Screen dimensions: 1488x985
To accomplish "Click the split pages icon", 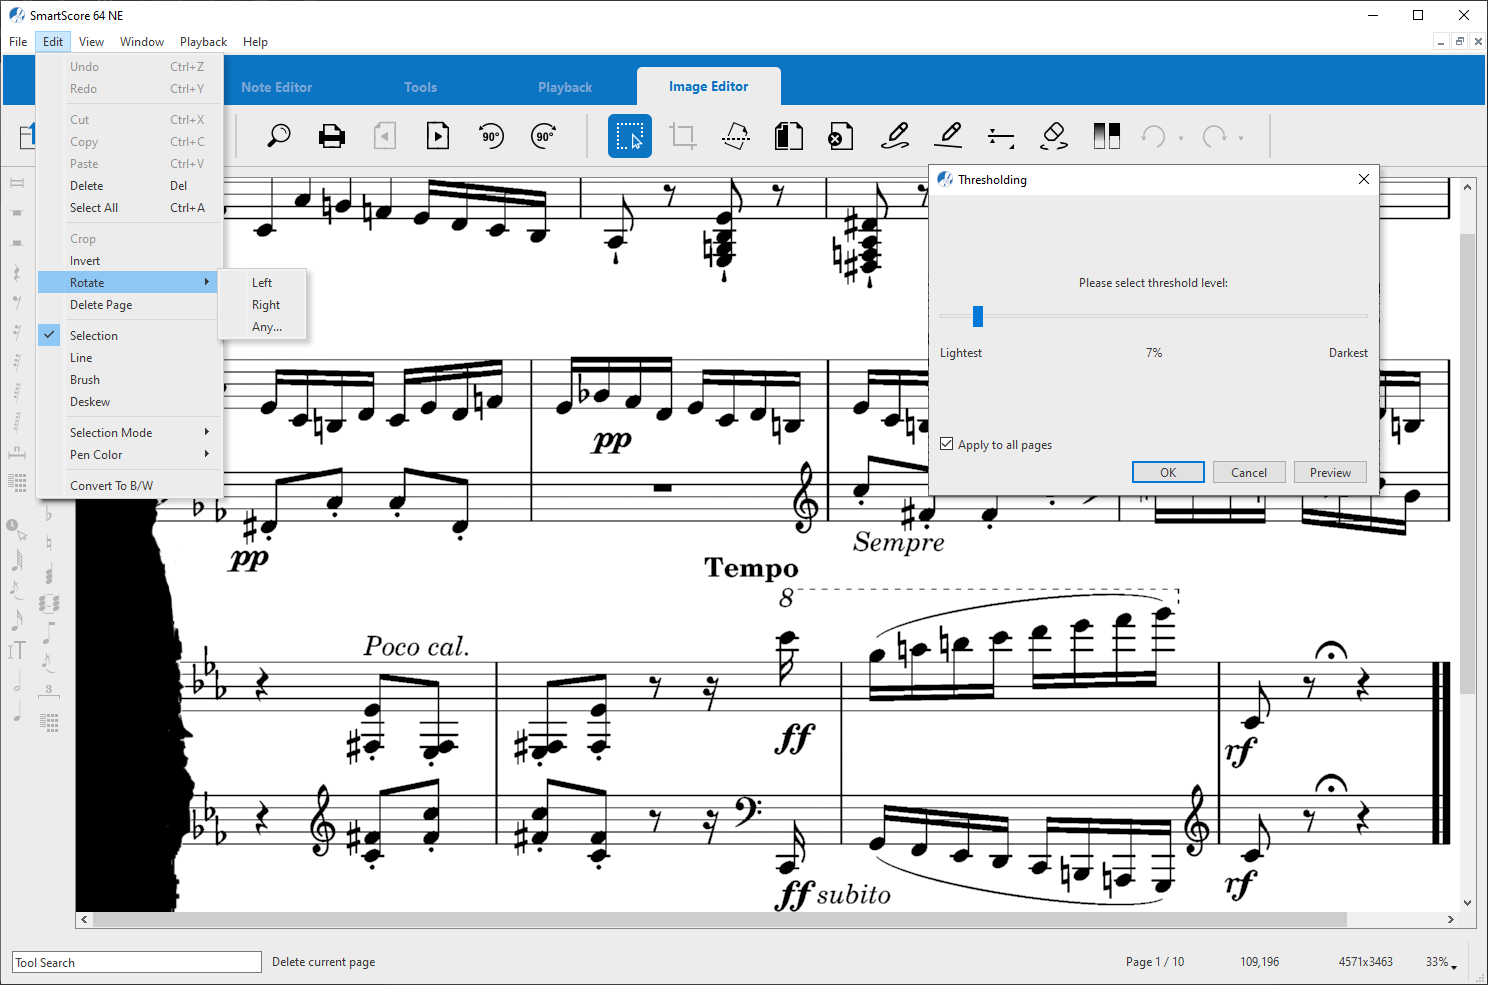I will point(789,136).
